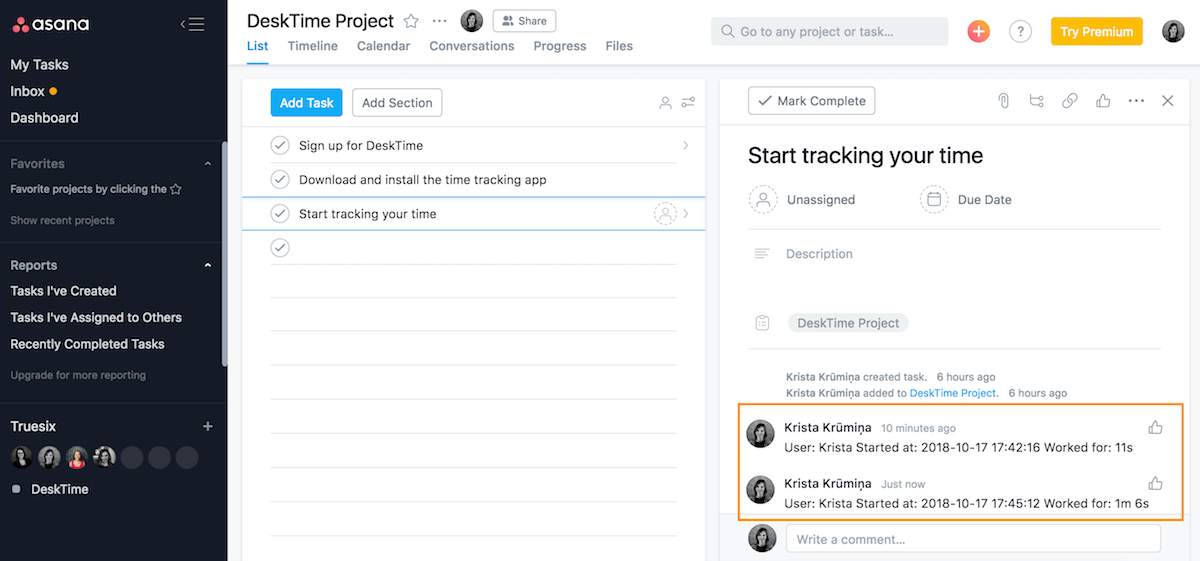Open the help question mark icon
This screenshot has width=1200, height=561.
[1020, 31]
